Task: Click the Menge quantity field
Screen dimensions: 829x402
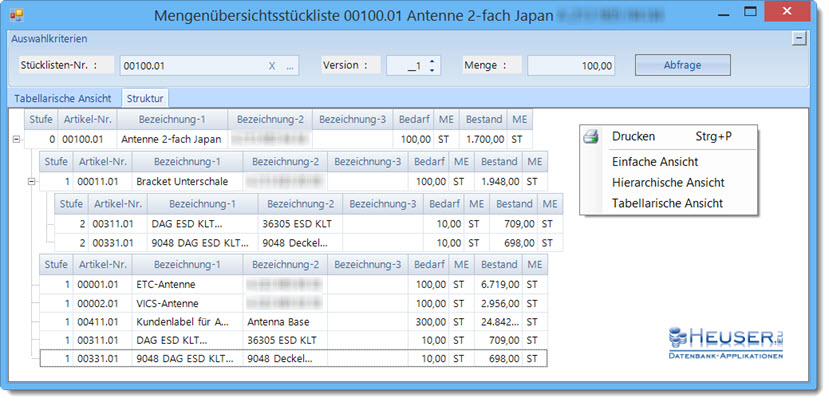Action: tap(571, 66)
